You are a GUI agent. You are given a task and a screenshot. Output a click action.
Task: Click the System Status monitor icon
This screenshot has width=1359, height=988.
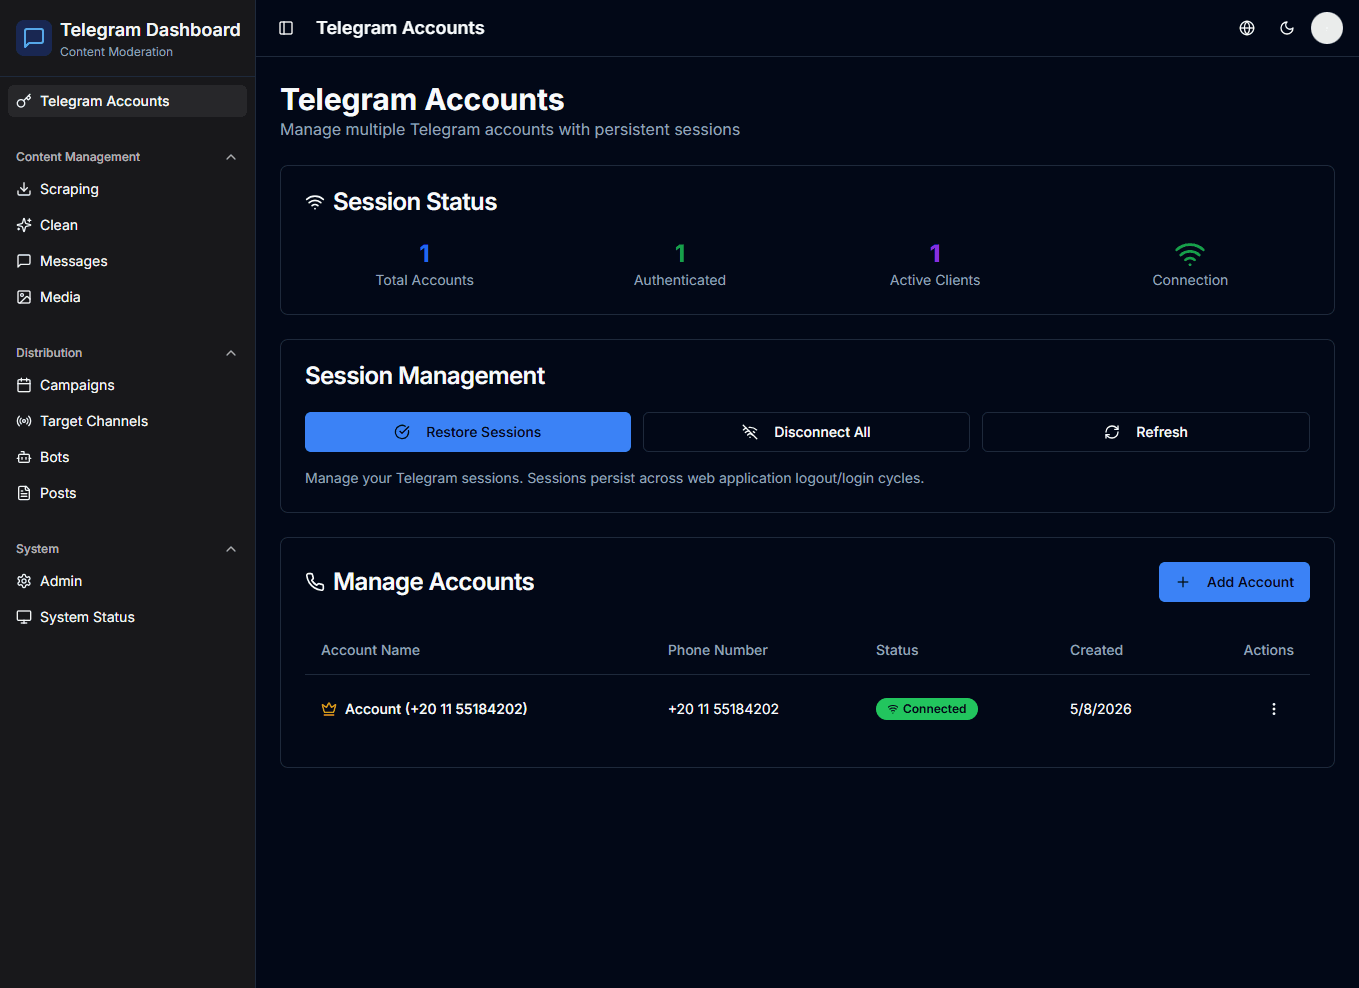point(24,617)
